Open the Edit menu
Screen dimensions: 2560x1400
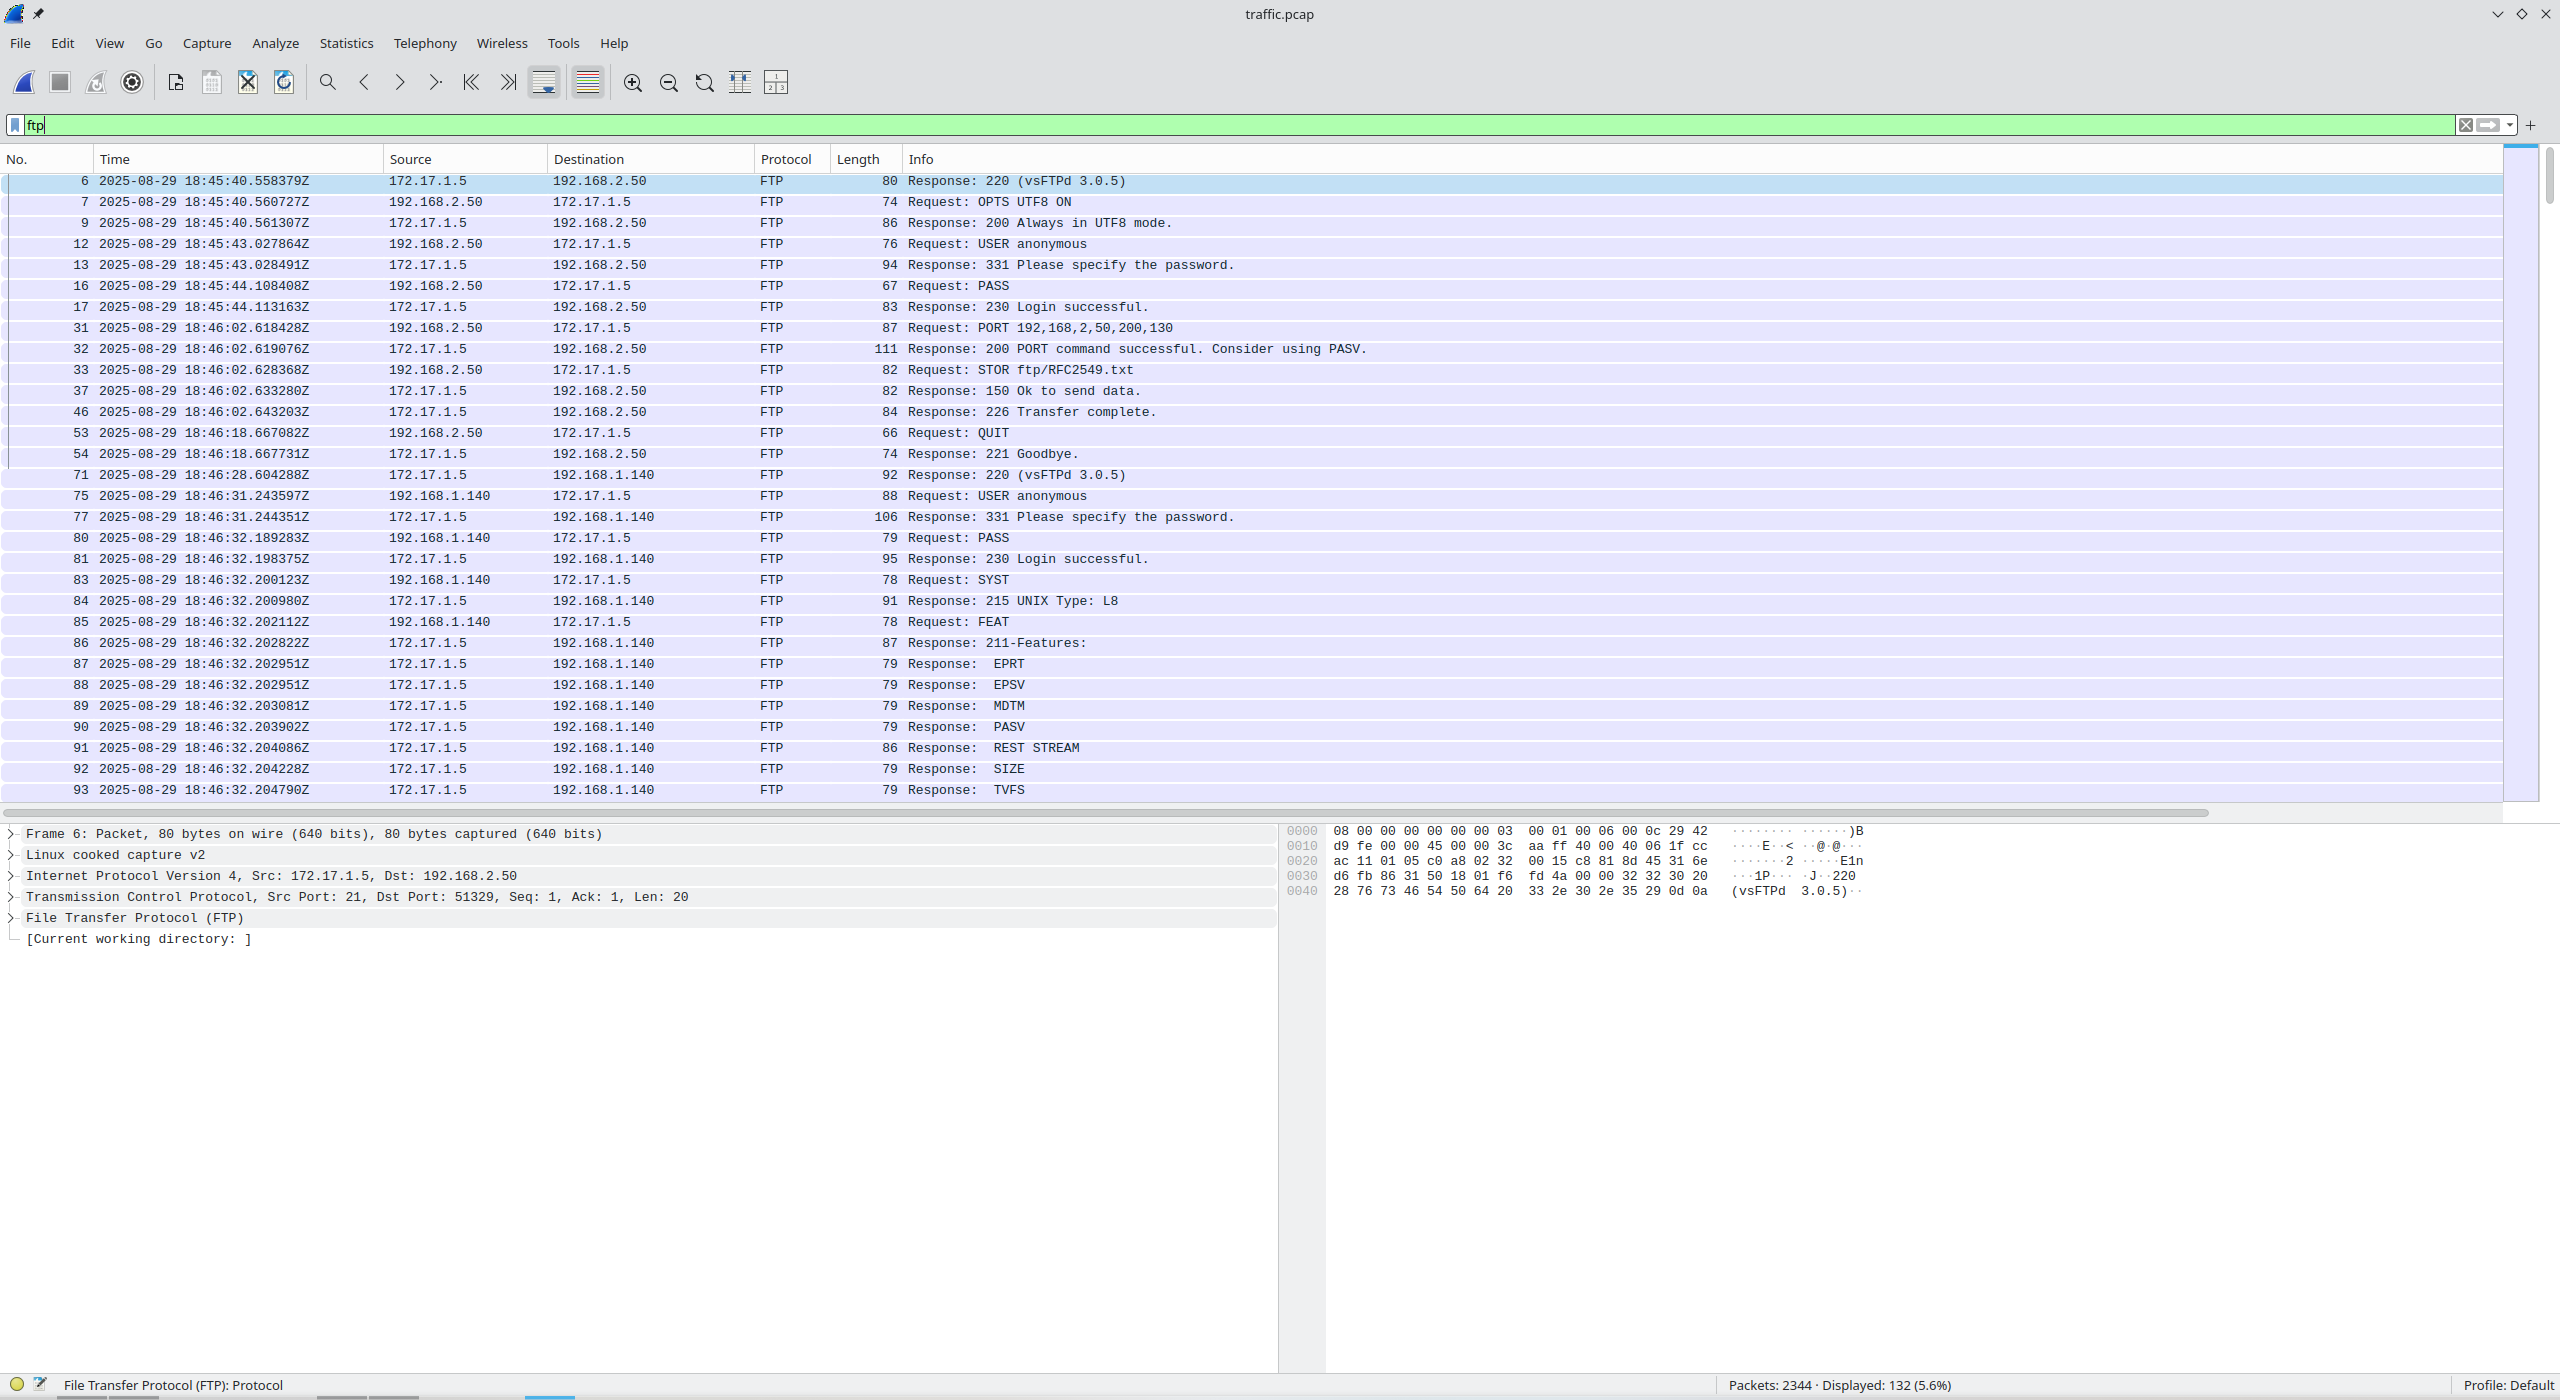click(x=63, y=43)
